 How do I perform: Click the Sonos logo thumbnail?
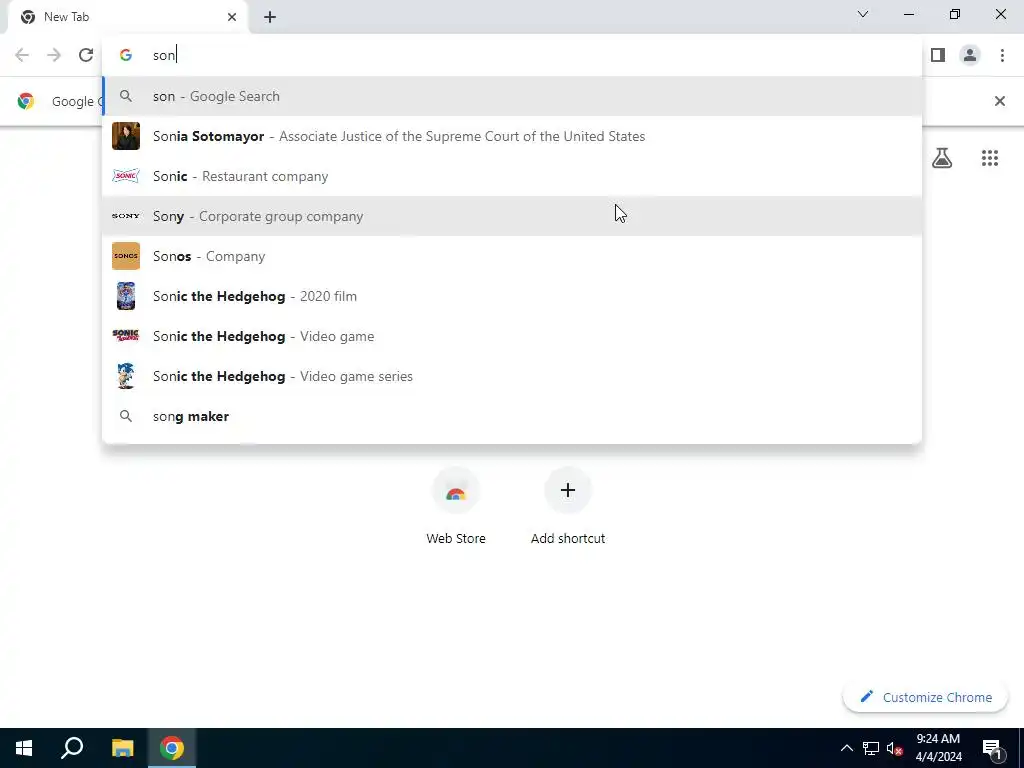(126, 256)
